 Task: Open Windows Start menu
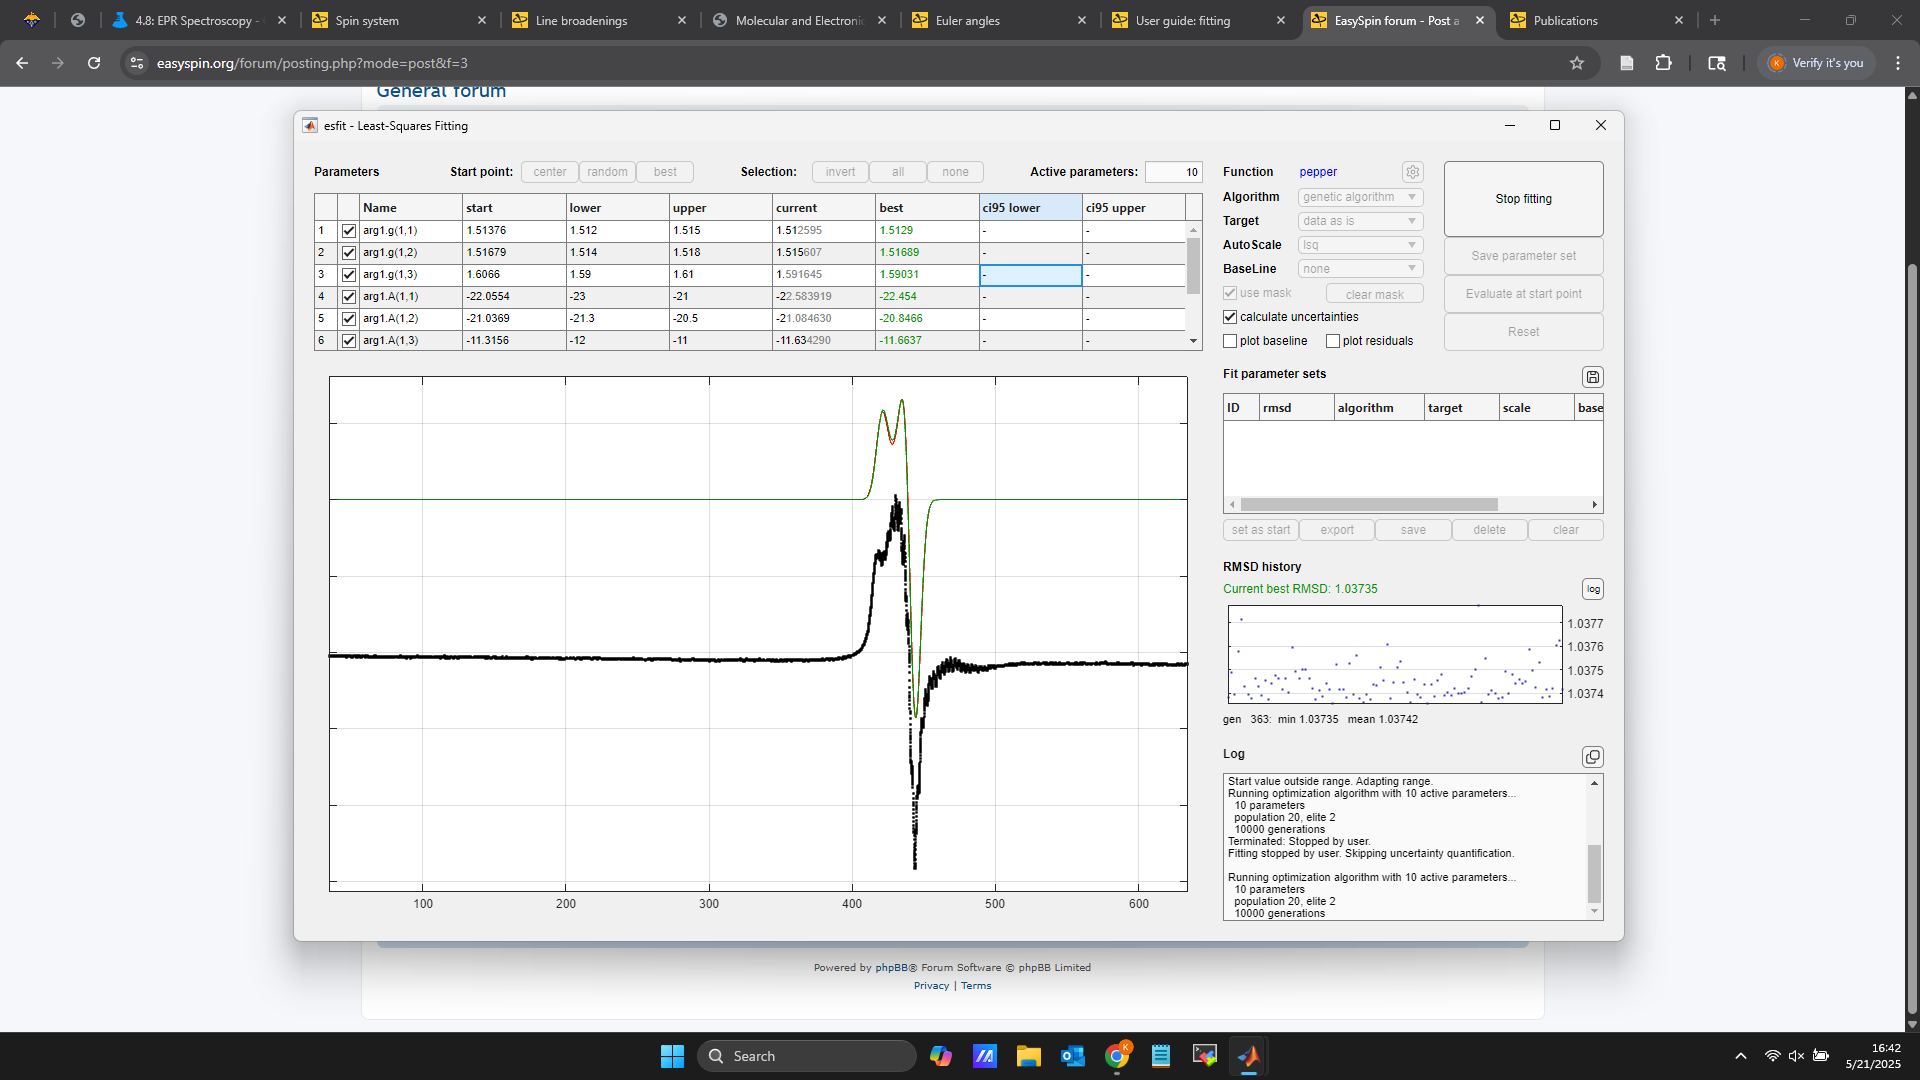click(672, 1056)
